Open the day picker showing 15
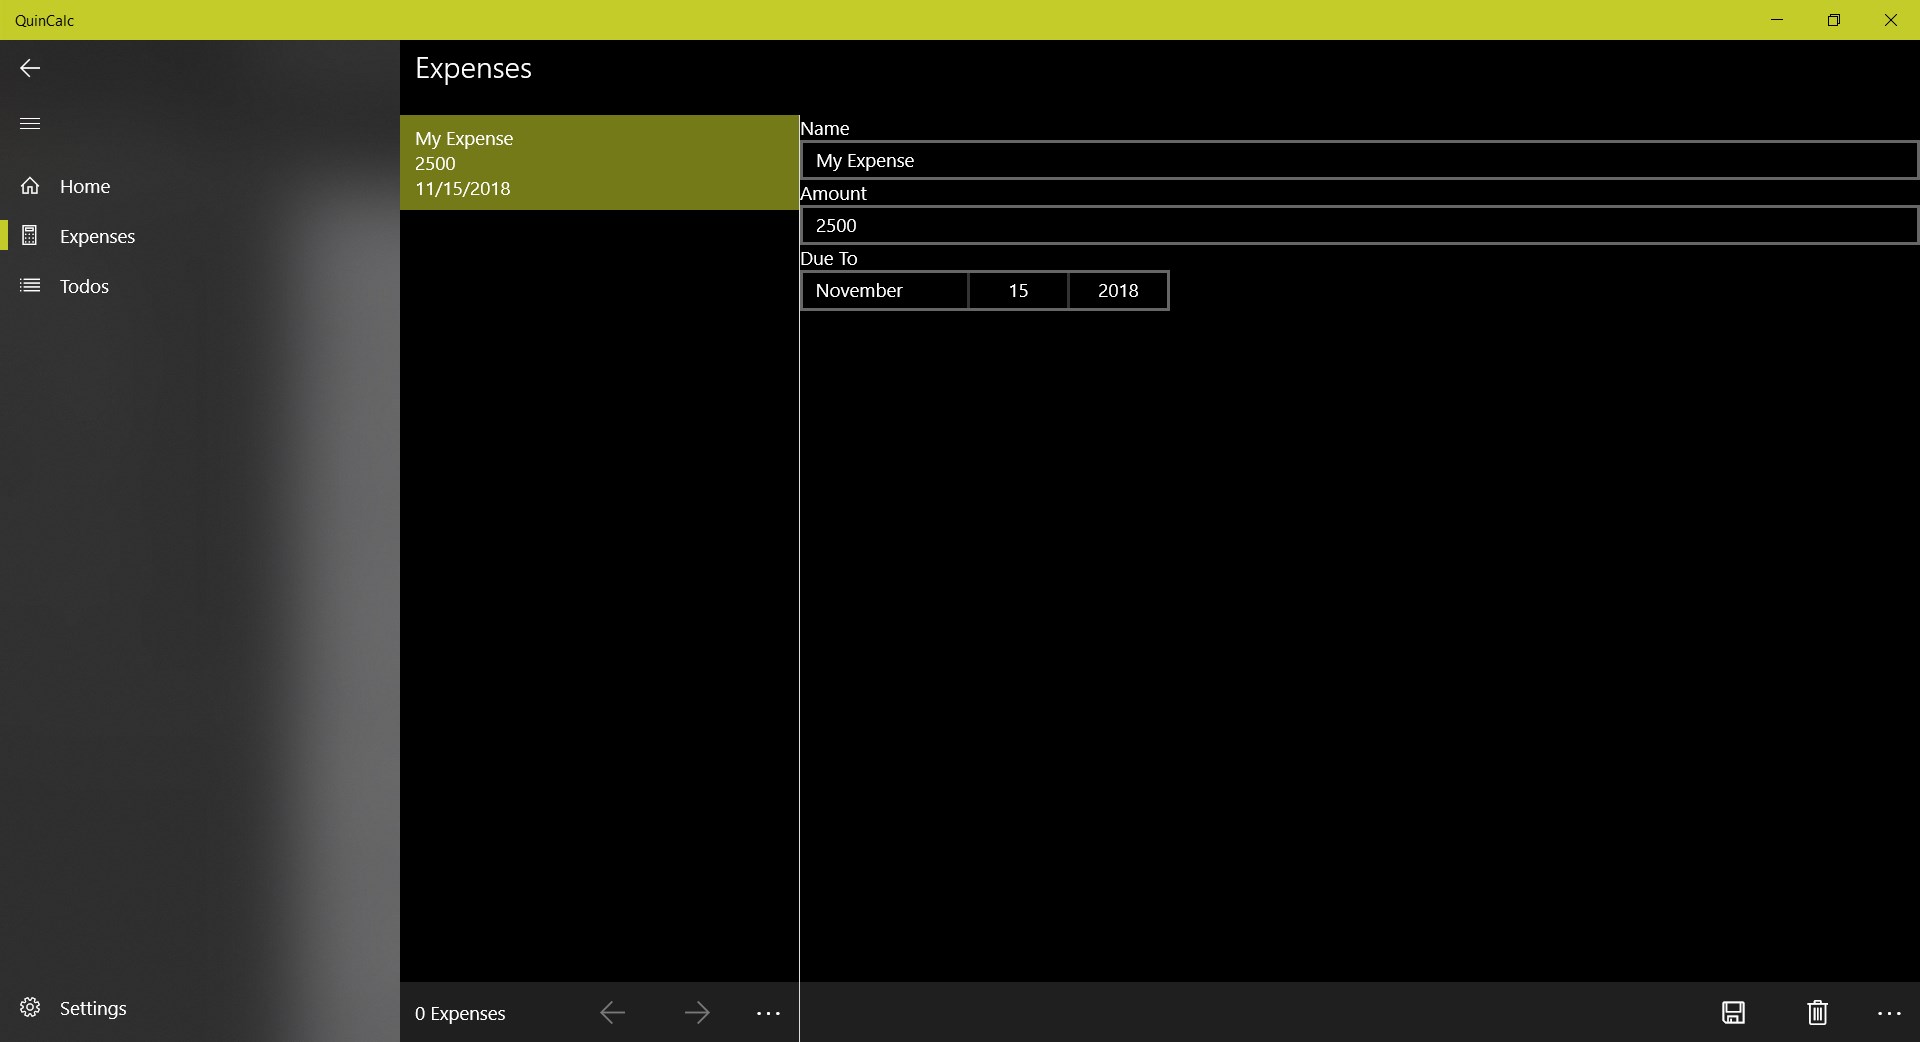The width and height of the screenshot is (1920, 1042). [1018, 291]
